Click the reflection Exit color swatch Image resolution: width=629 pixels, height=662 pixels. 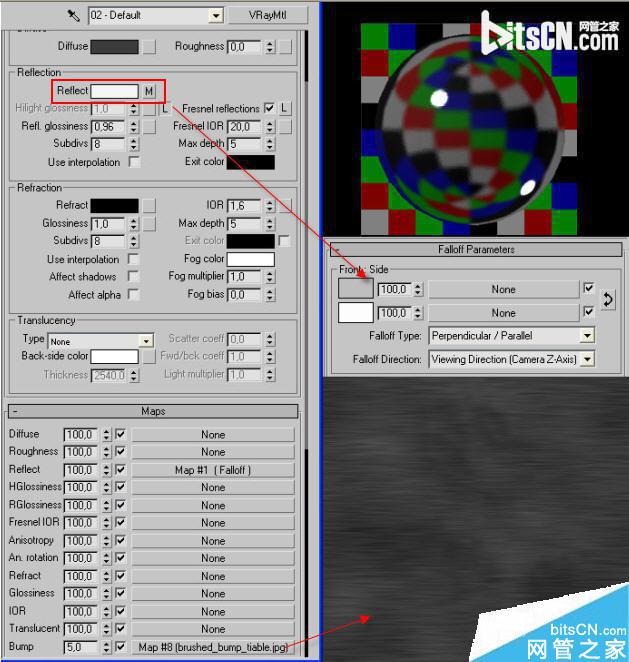(x=251, y=162)
